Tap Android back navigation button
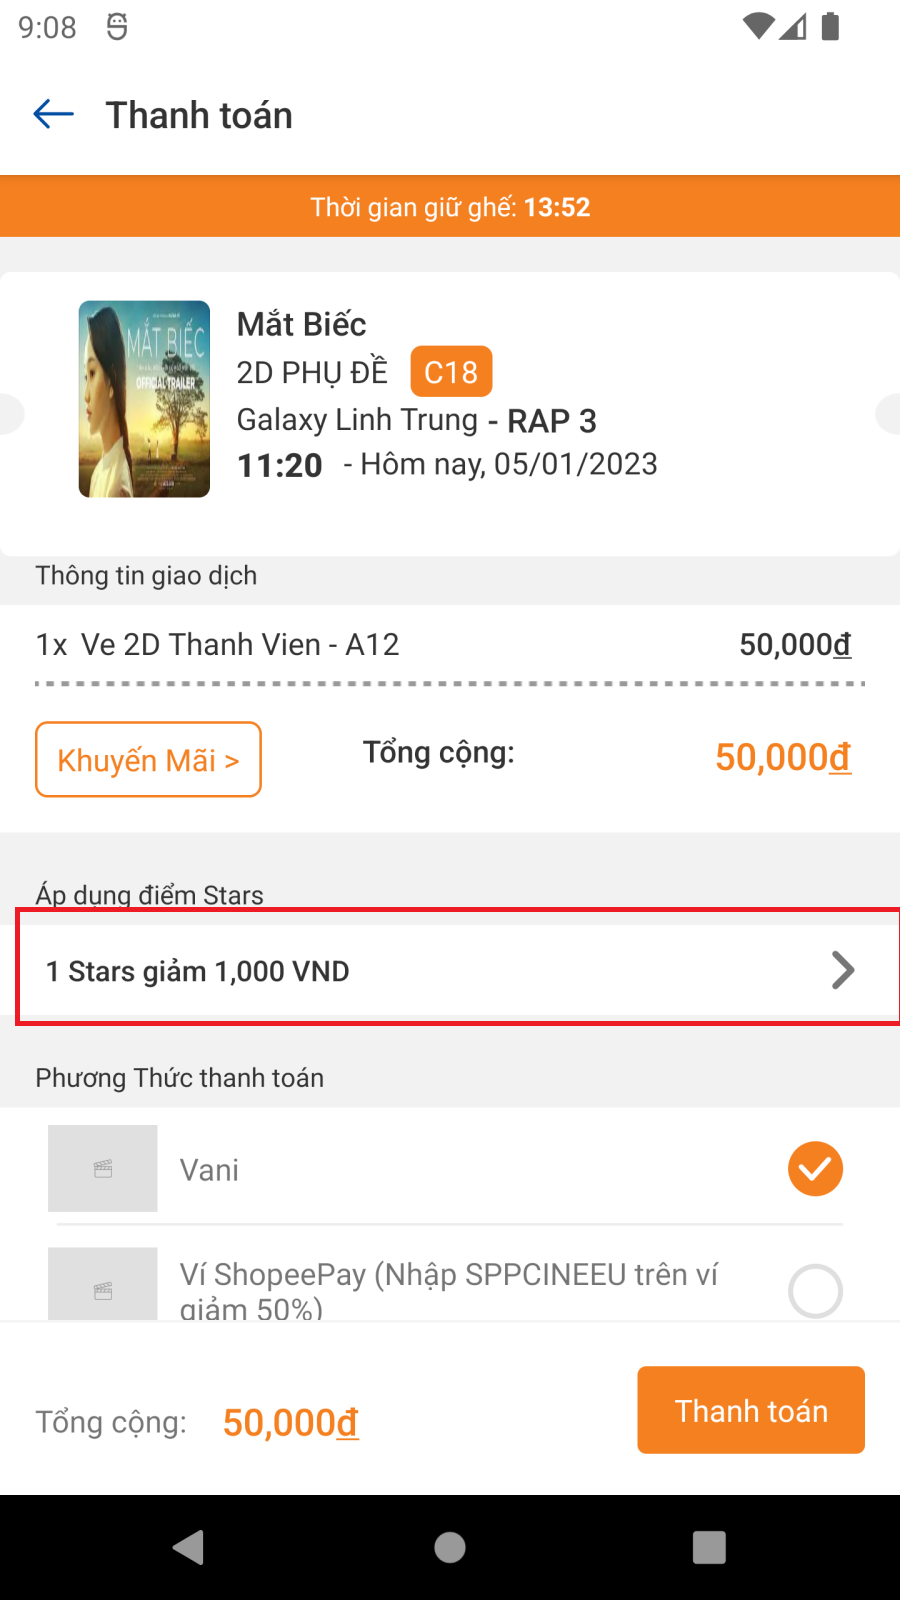 188,1547
